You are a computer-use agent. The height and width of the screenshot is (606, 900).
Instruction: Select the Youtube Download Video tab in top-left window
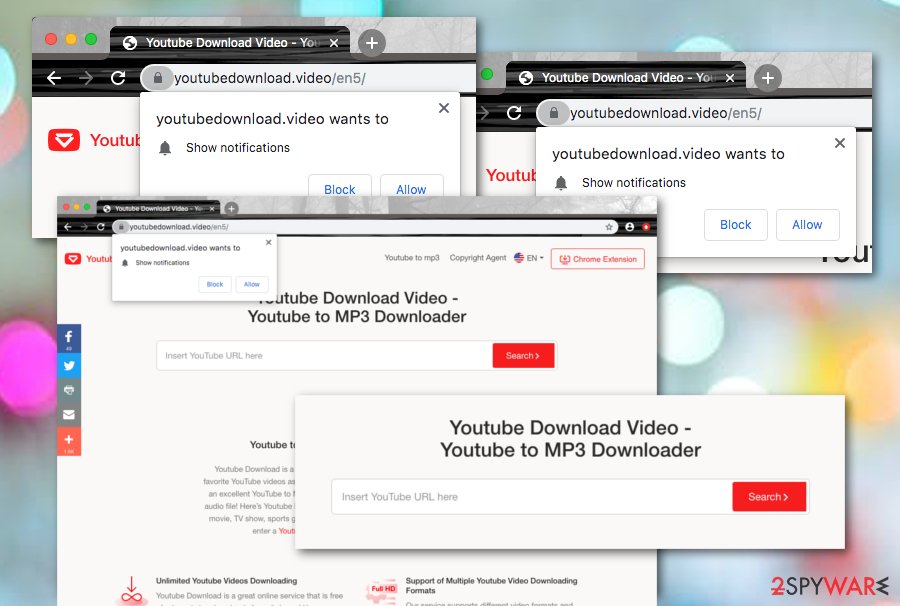pyautogui.click(x=230, y=42)
